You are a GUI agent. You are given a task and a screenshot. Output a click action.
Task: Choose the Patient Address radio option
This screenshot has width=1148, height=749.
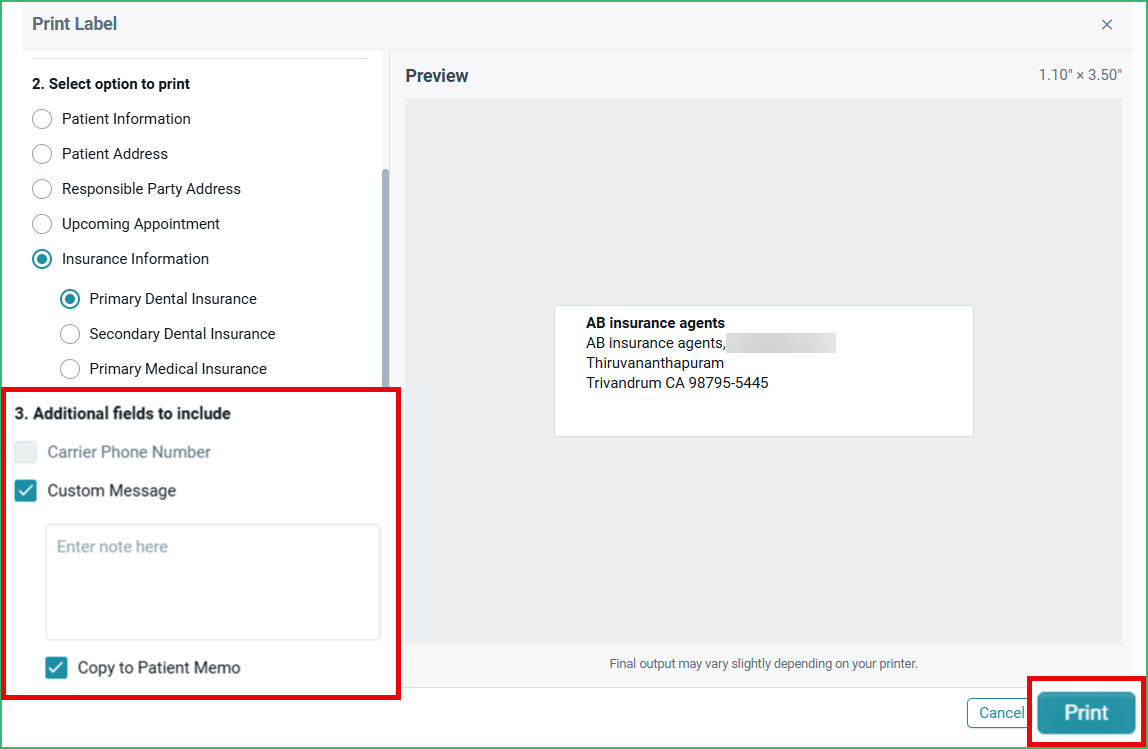[x=42, y=154]
